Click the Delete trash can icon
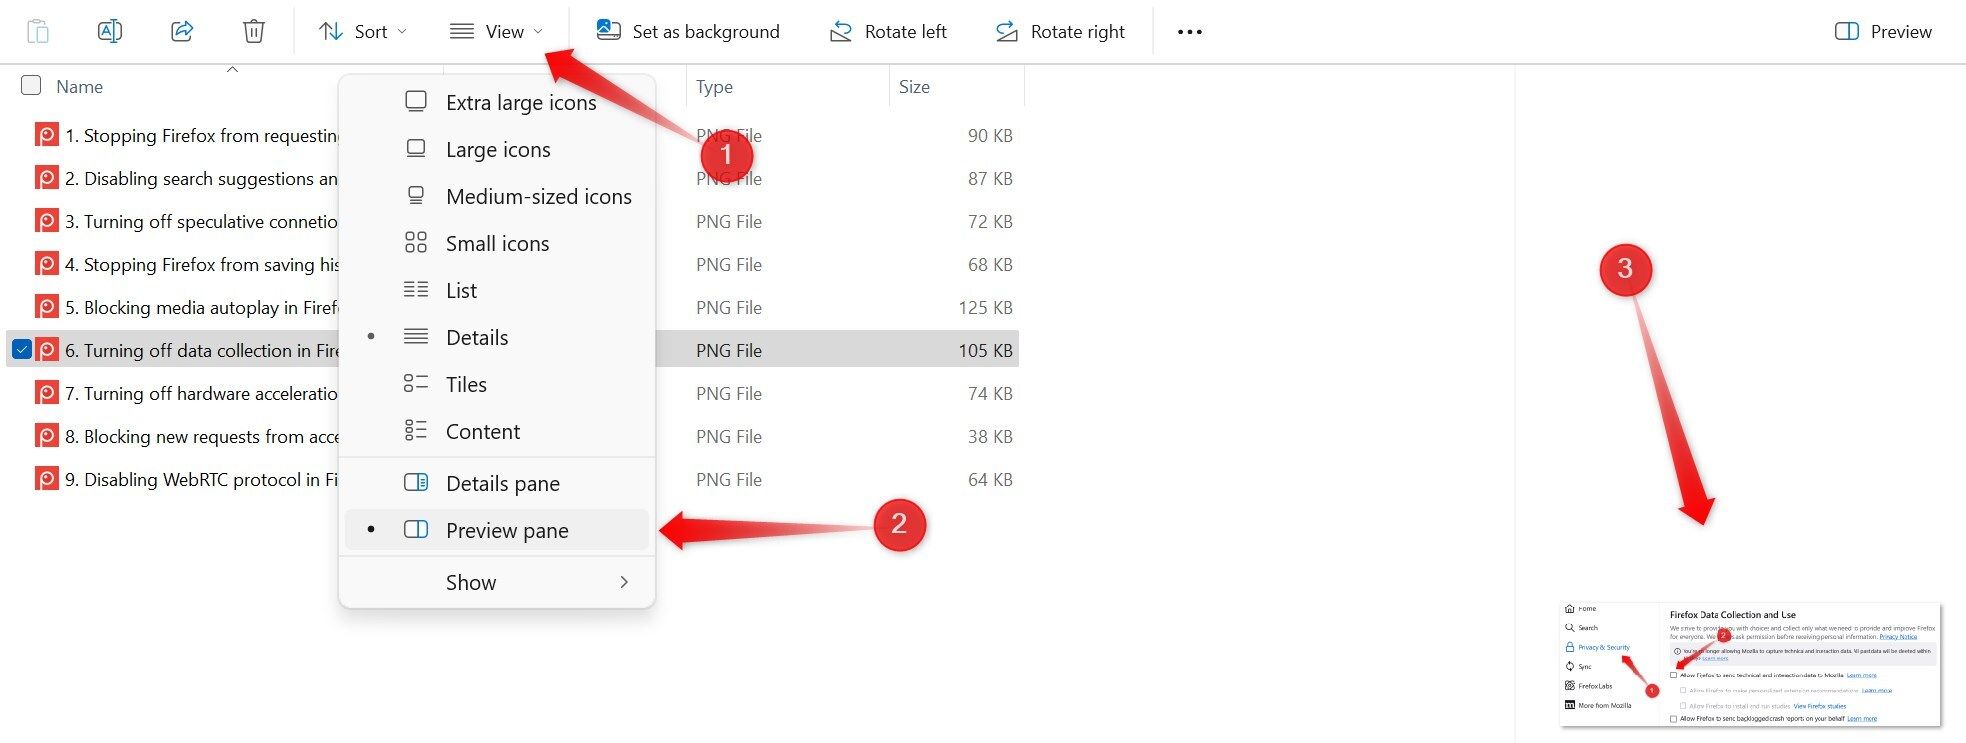The image size is (1966, 743). 254,32
